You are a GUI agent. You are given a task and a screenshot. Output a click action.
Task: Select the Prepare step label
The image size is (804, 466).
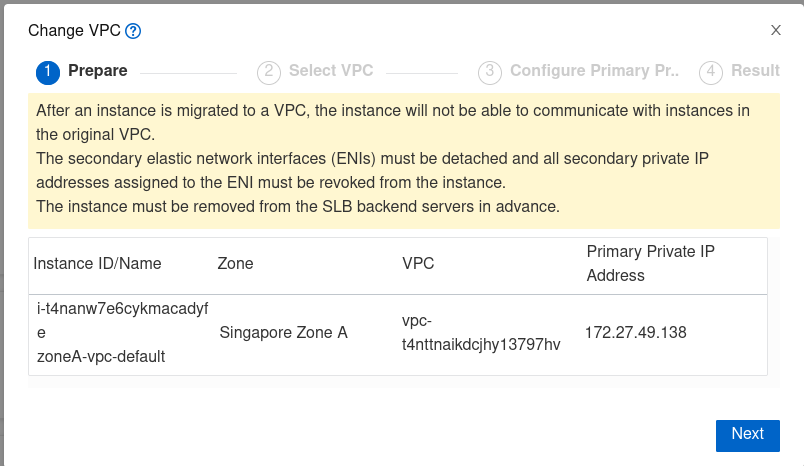click(x=98, y=71)
